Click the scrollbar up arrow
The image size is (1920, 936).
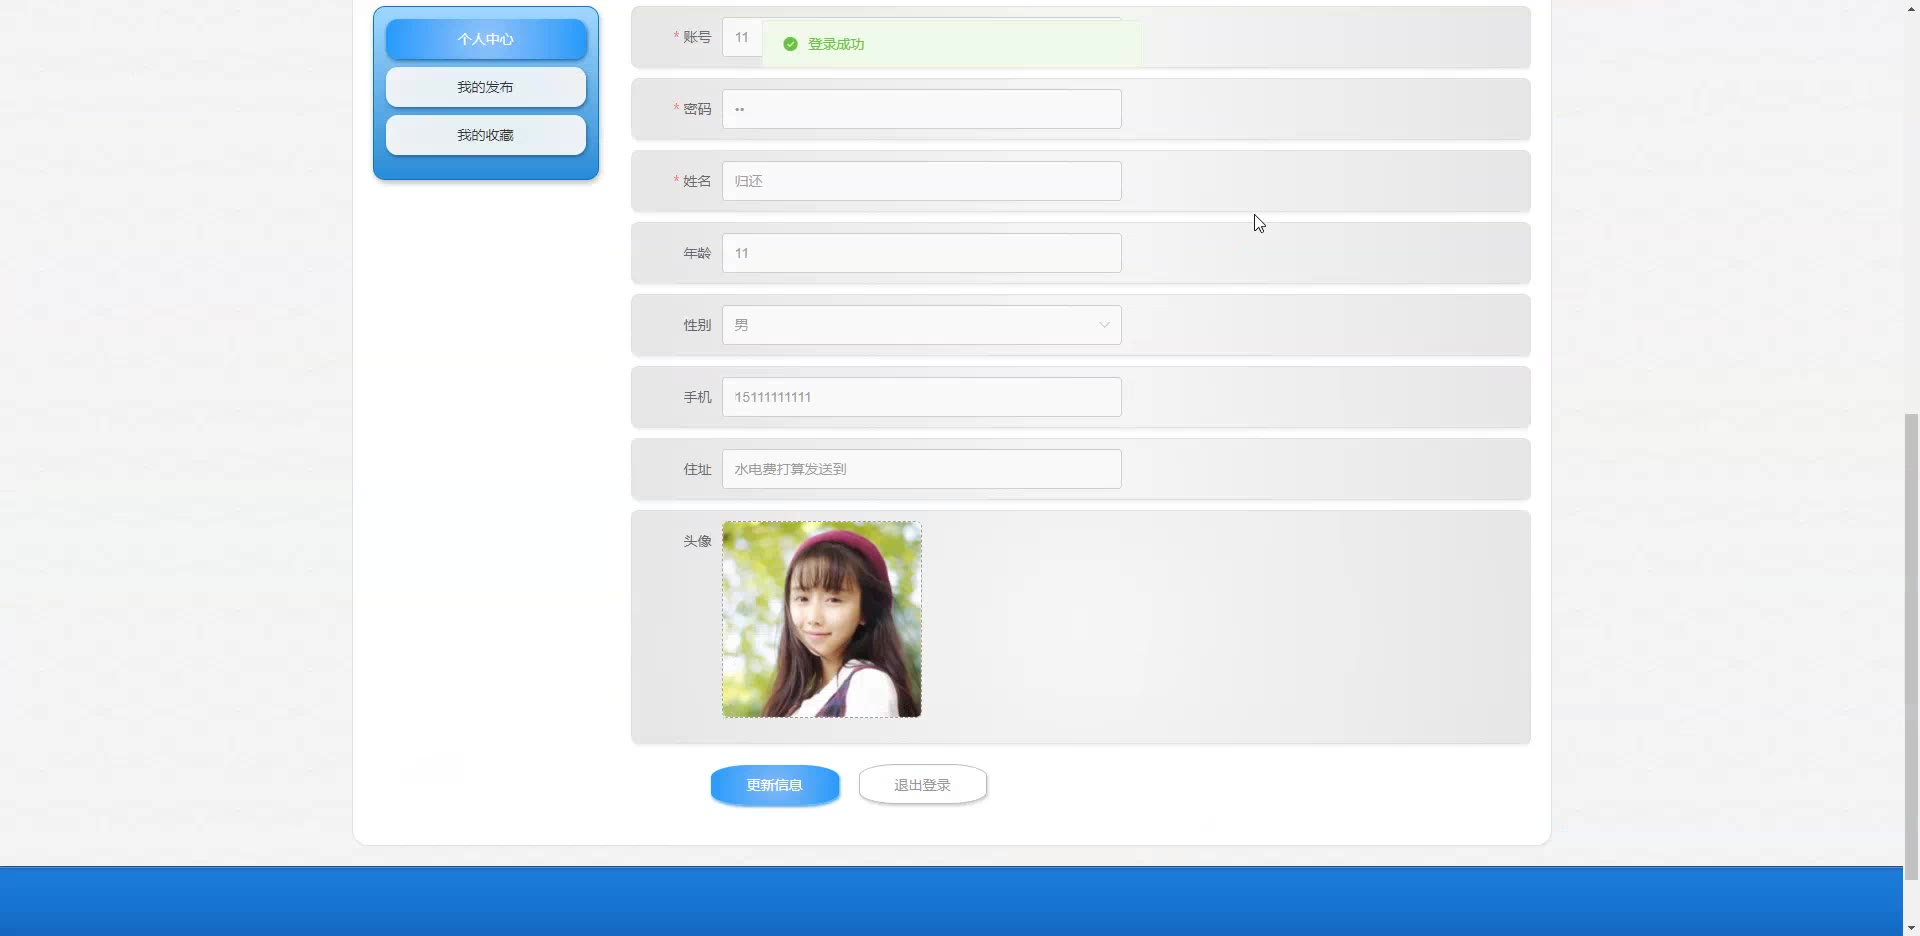coord(1911,8)
